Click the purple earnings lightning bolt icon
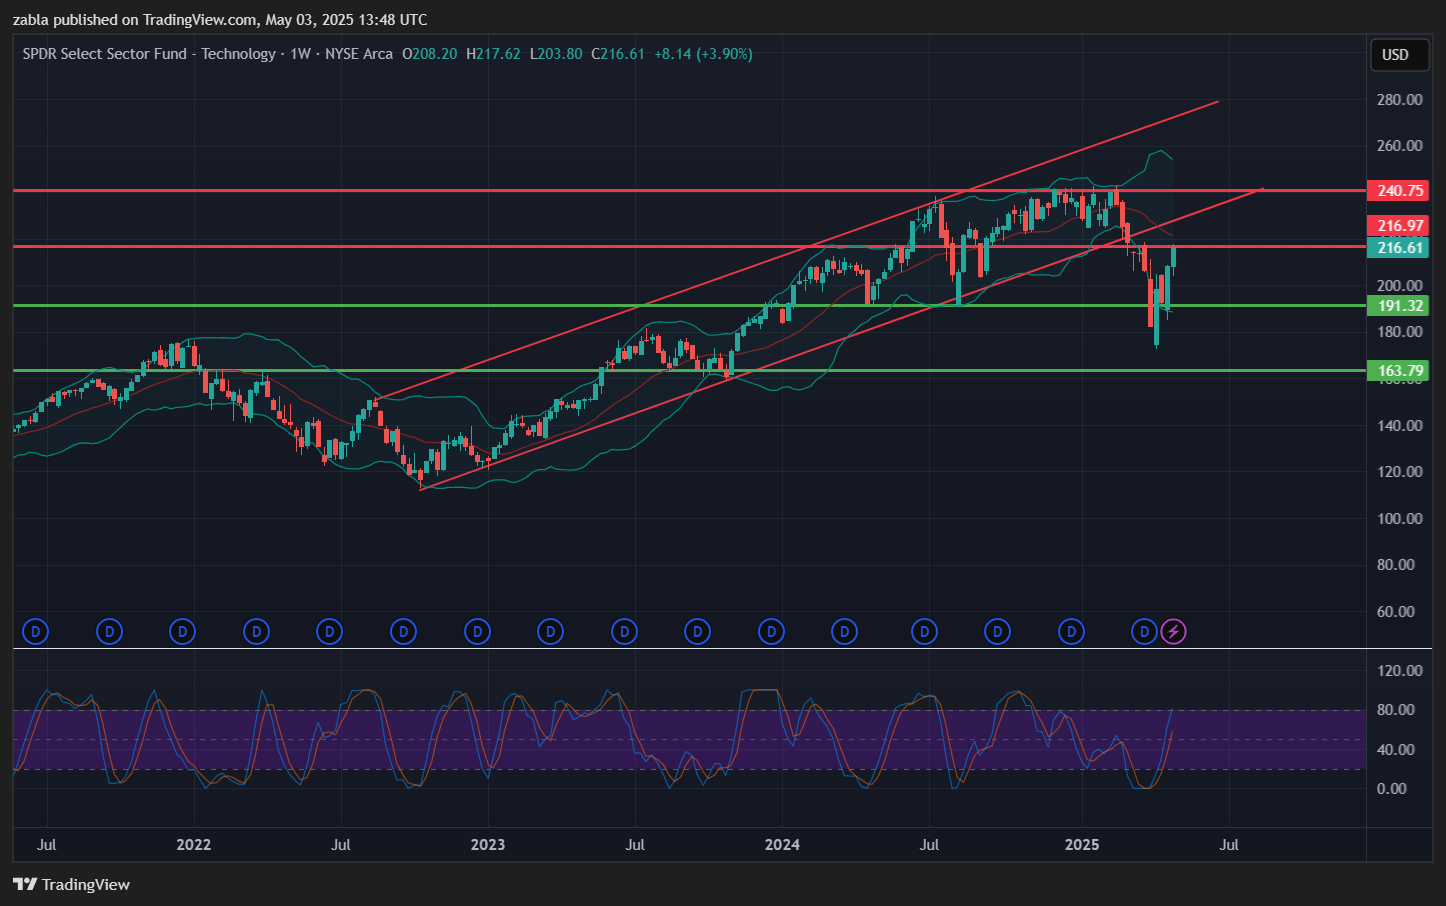 click(x=1174, y=631)
